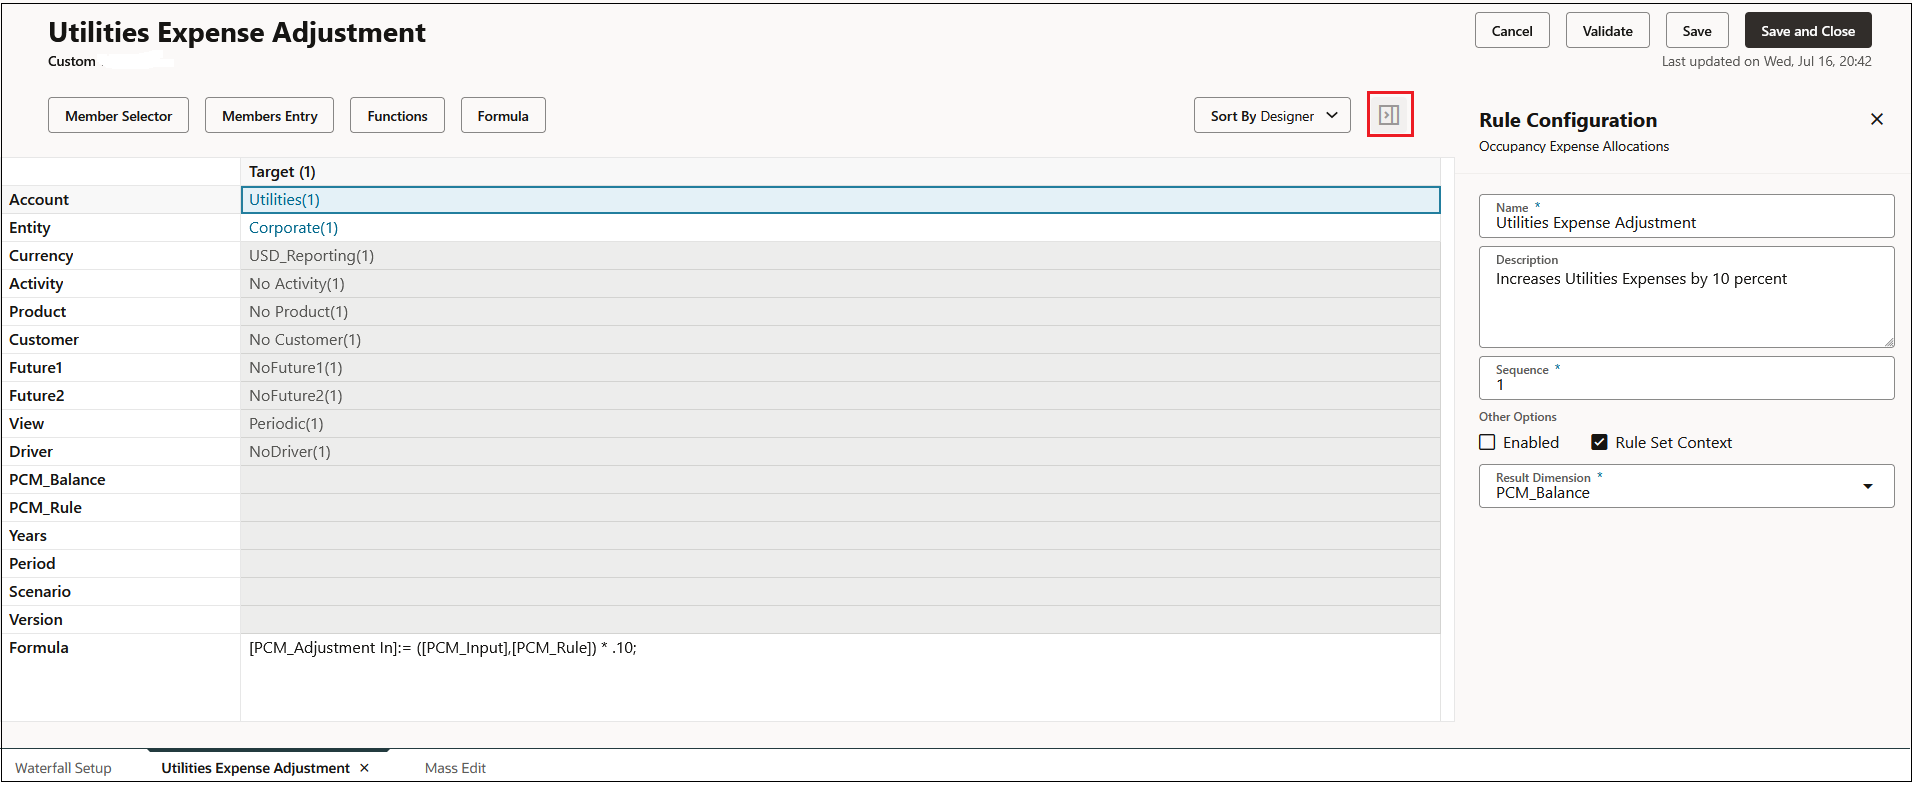This screenshot has height=789, width=1912.
Task: Select the Utilities(1) account cell
Action: [840, 200]
